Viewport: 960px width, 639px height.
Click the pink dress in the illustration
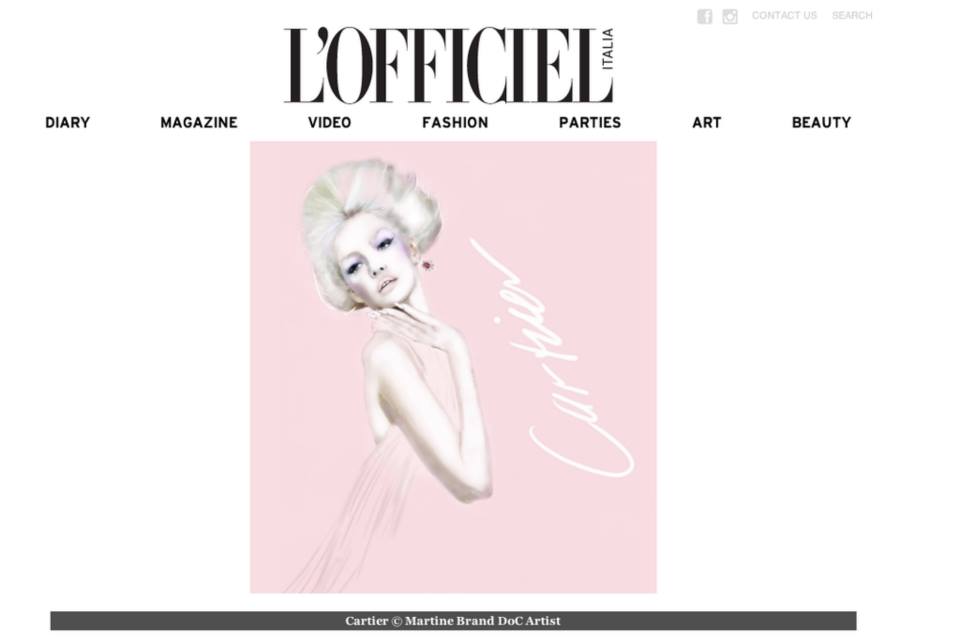point(373,490)
